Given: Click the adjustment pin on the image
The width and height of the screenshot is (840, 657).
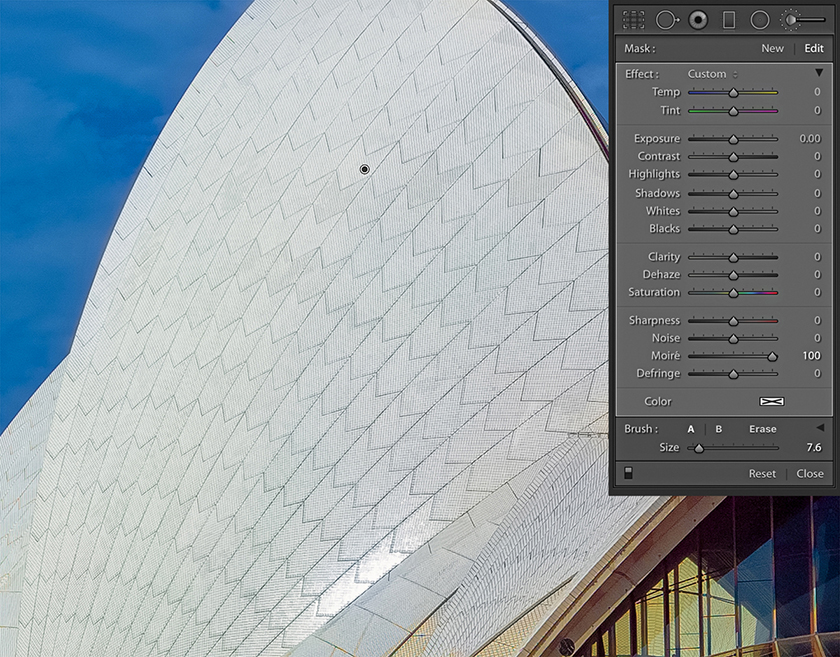Looking at the screenshot, I should pos(365,169).
